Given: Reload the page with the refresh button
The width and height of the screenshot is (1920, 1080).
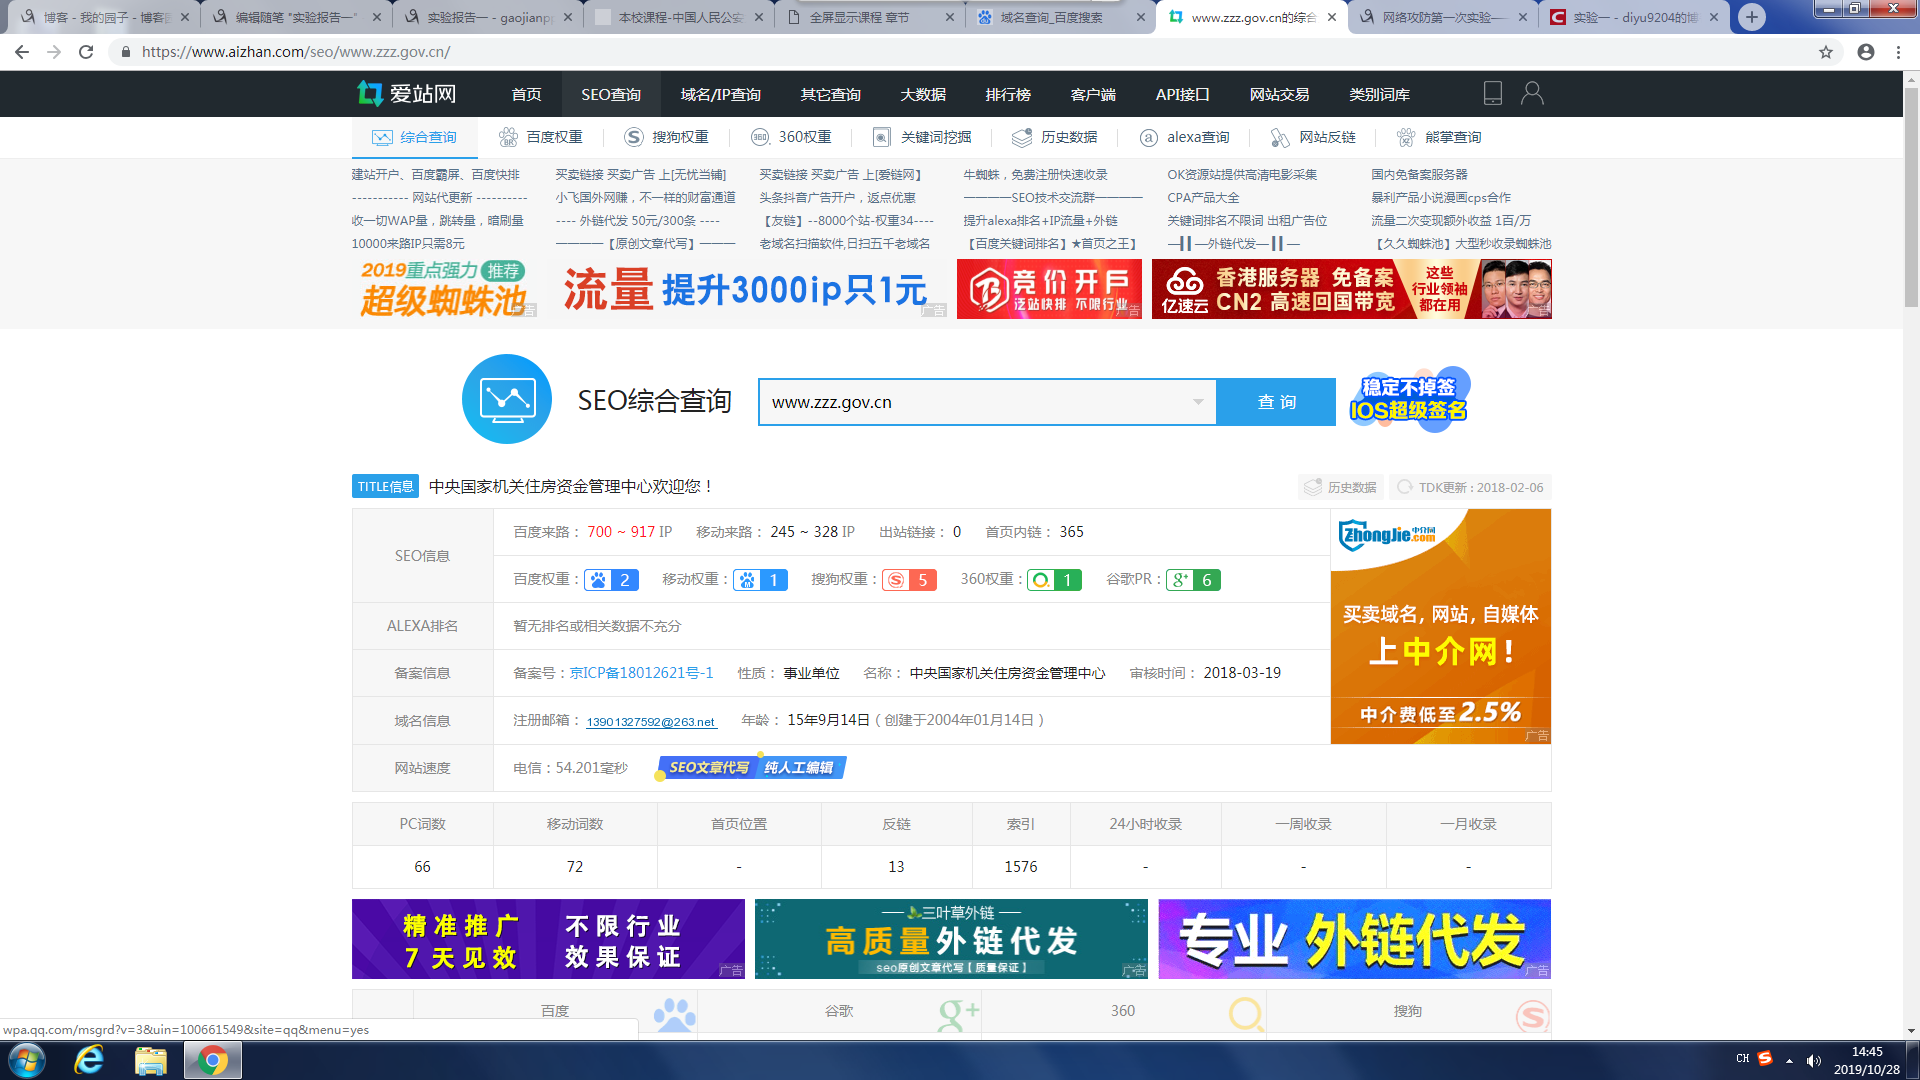Looking at the screenshot, I should point(86,52).
